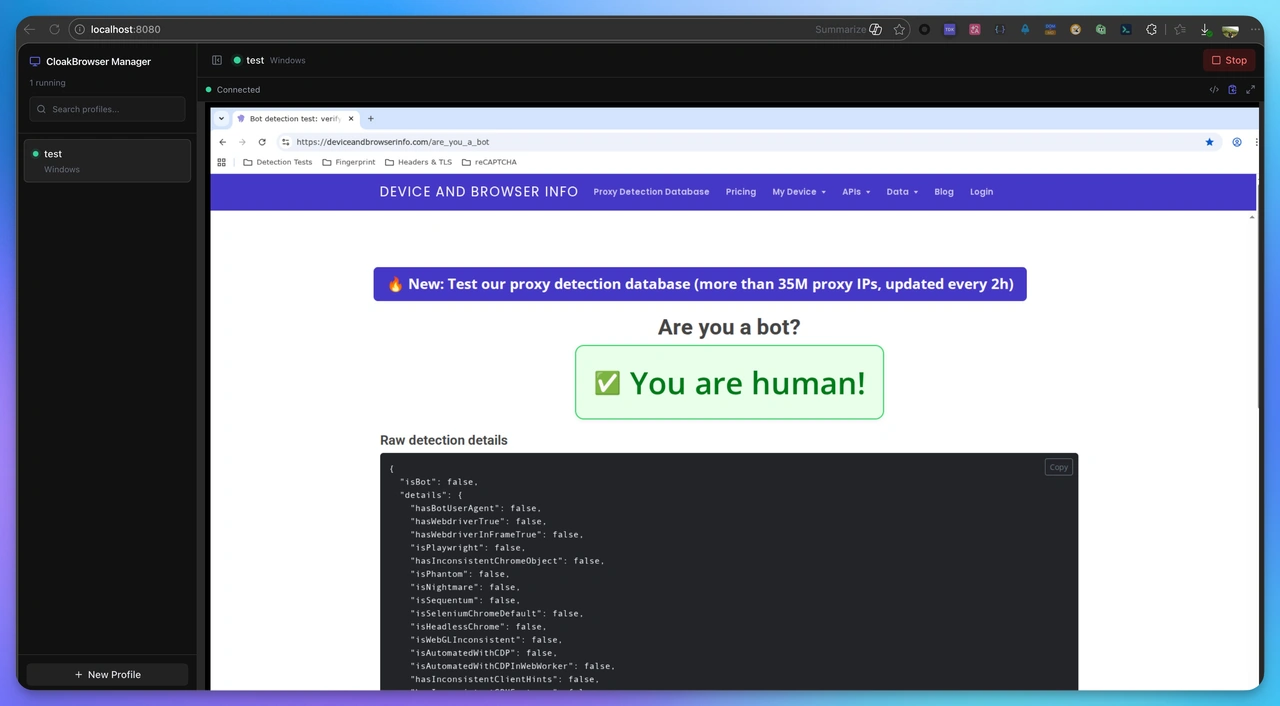
Task: Create a New Profile
Action: (107, 675)
